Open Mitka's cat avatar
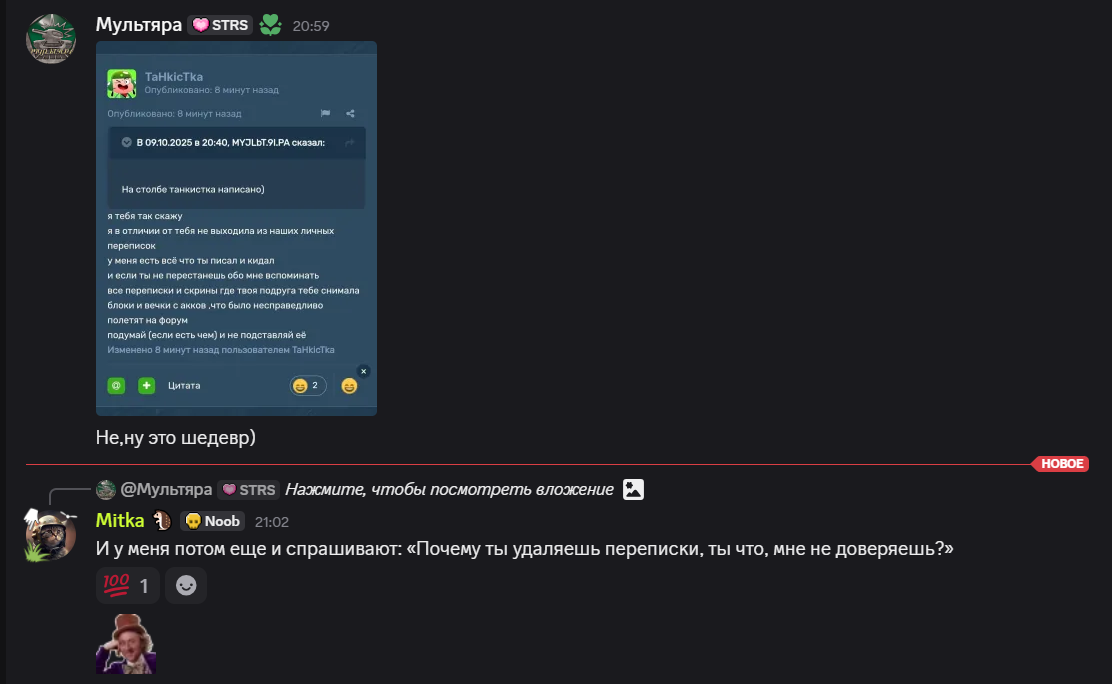 (50, 534)
